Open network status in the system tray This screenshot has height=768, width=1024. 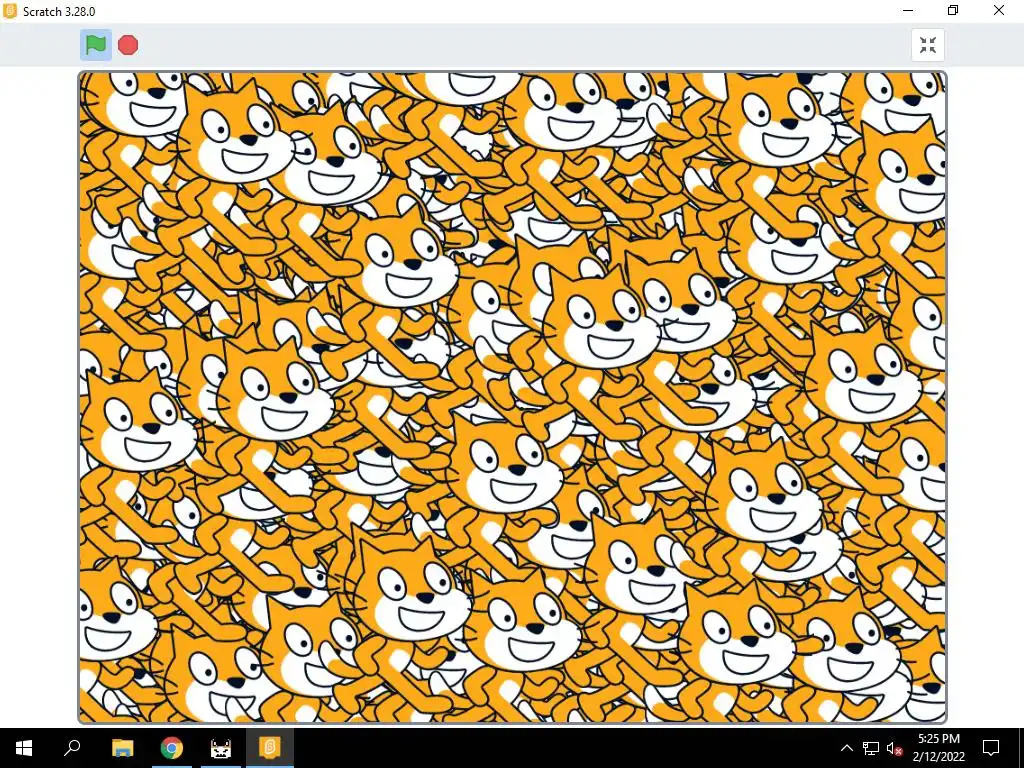point(871,748)
